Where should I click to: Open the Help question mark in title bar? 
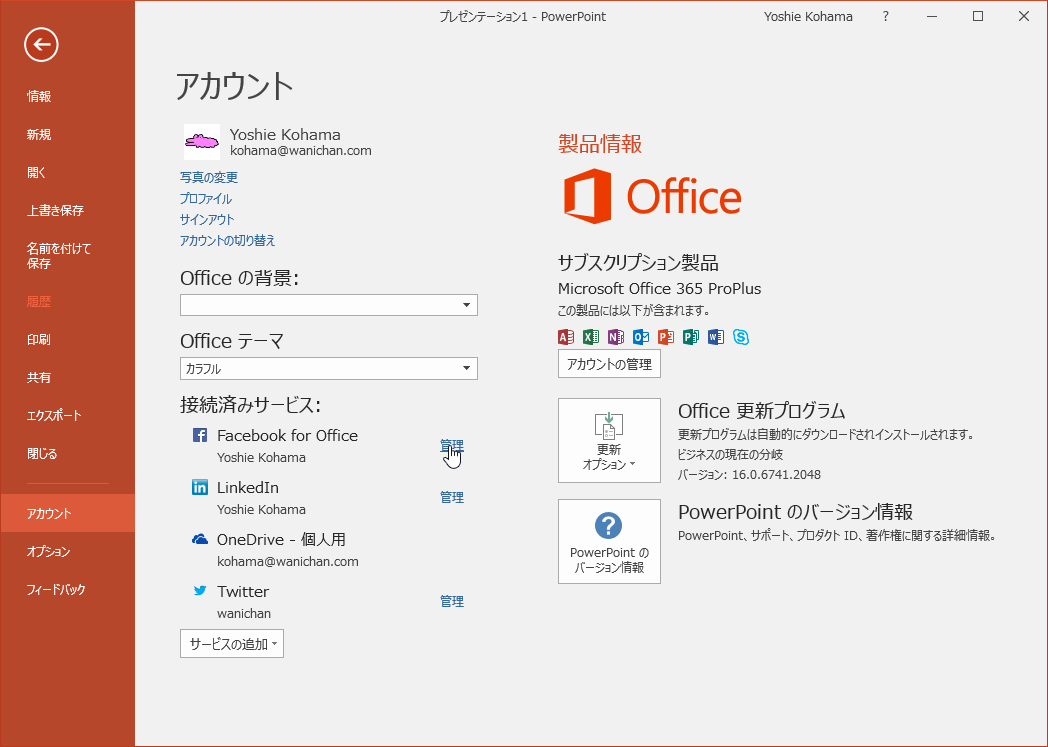pyautogui.click(x=886, y=17)
